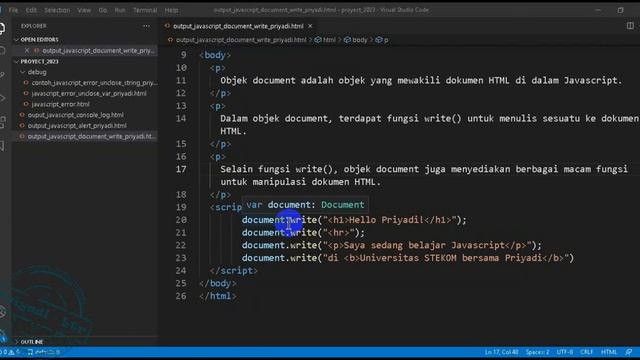Open javascript_error.html in debug folder
This screenshot has height=360, width=640.
pos(60,104)
